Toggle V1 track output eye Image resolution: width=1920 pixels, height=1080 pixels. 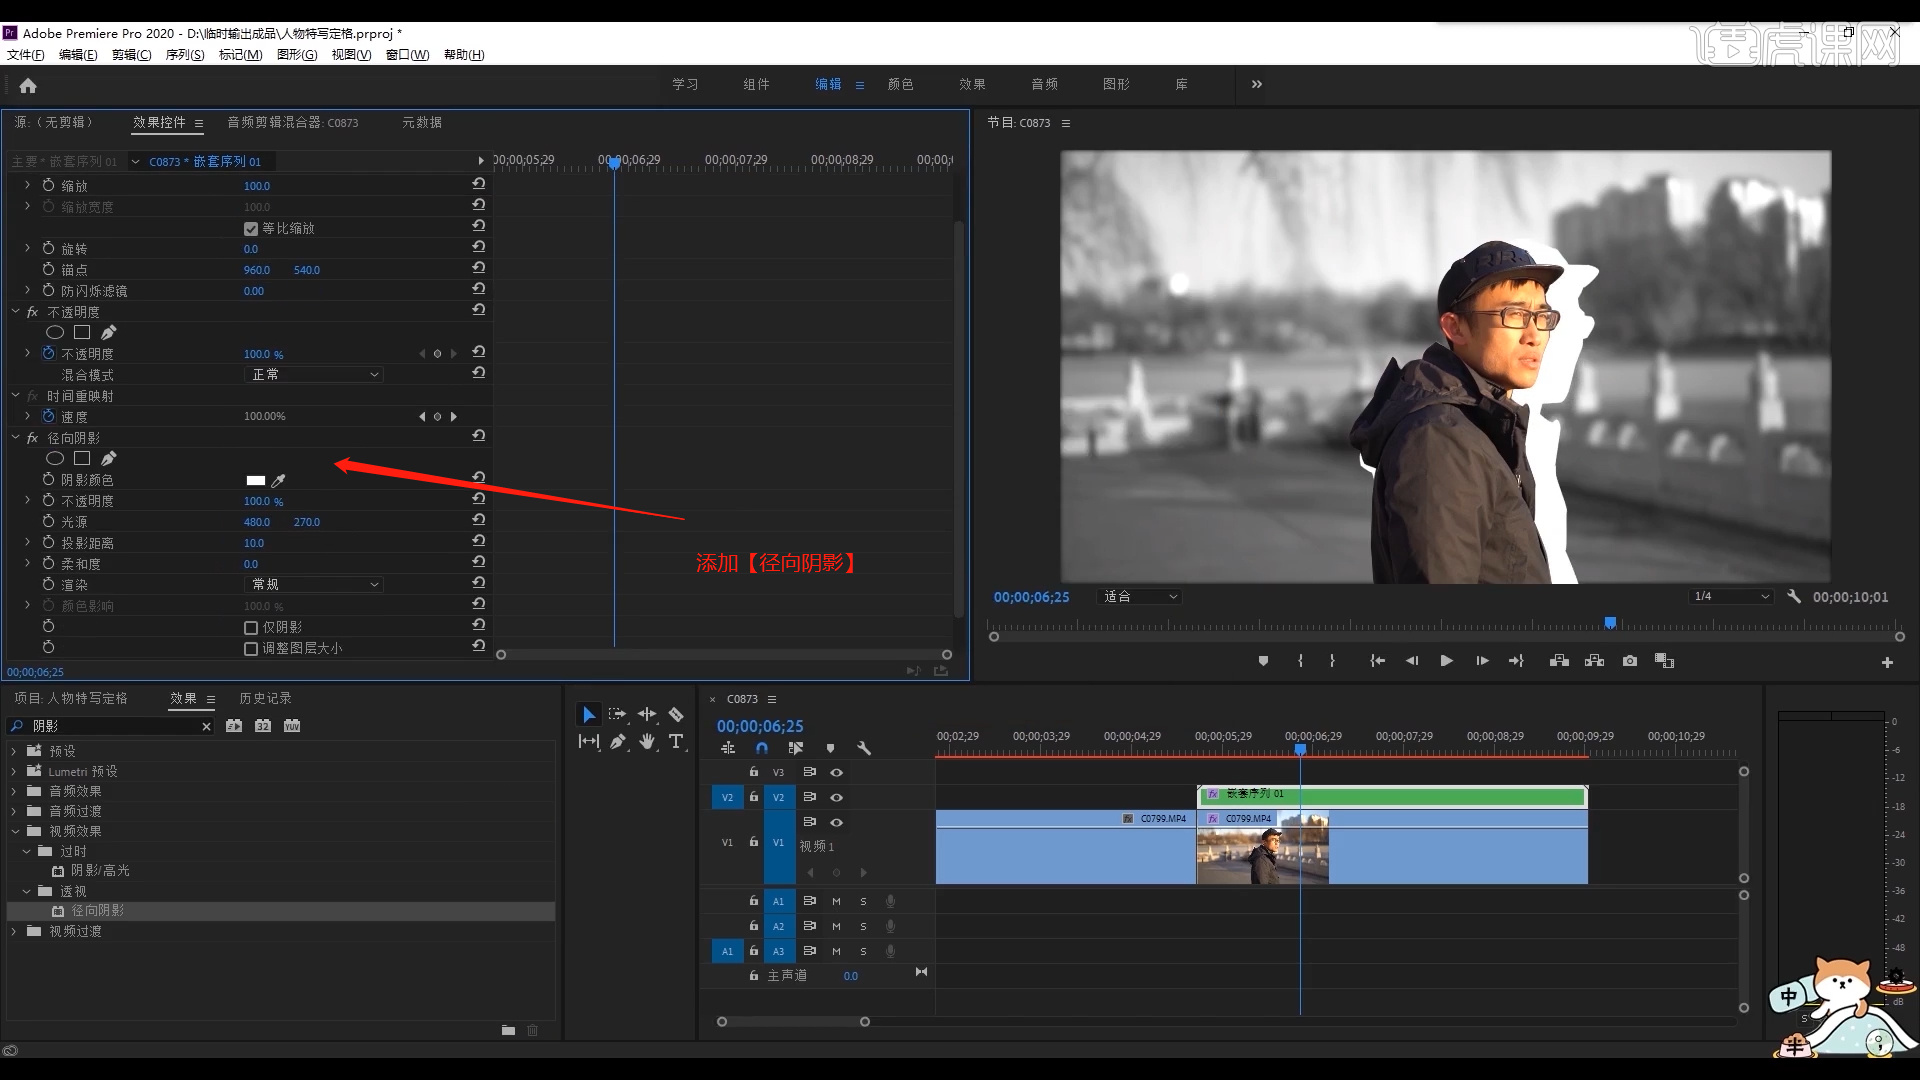tap(837, 822)
